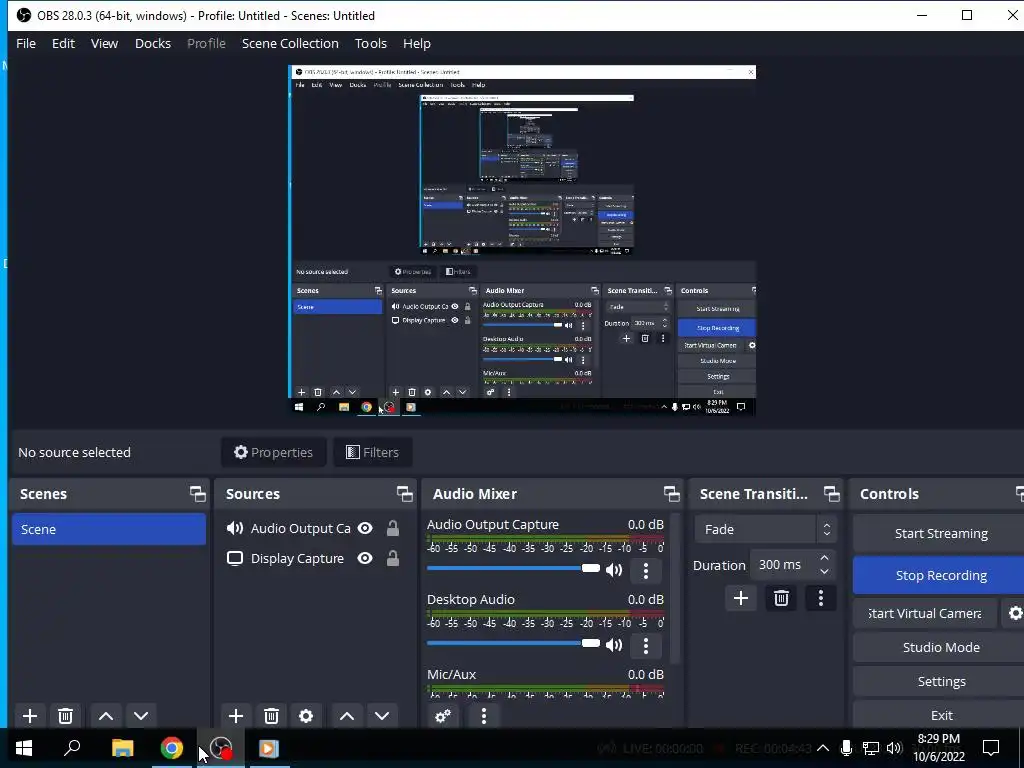
Task: Open File Explorer from taskbar
Action: tap(122, 748)
